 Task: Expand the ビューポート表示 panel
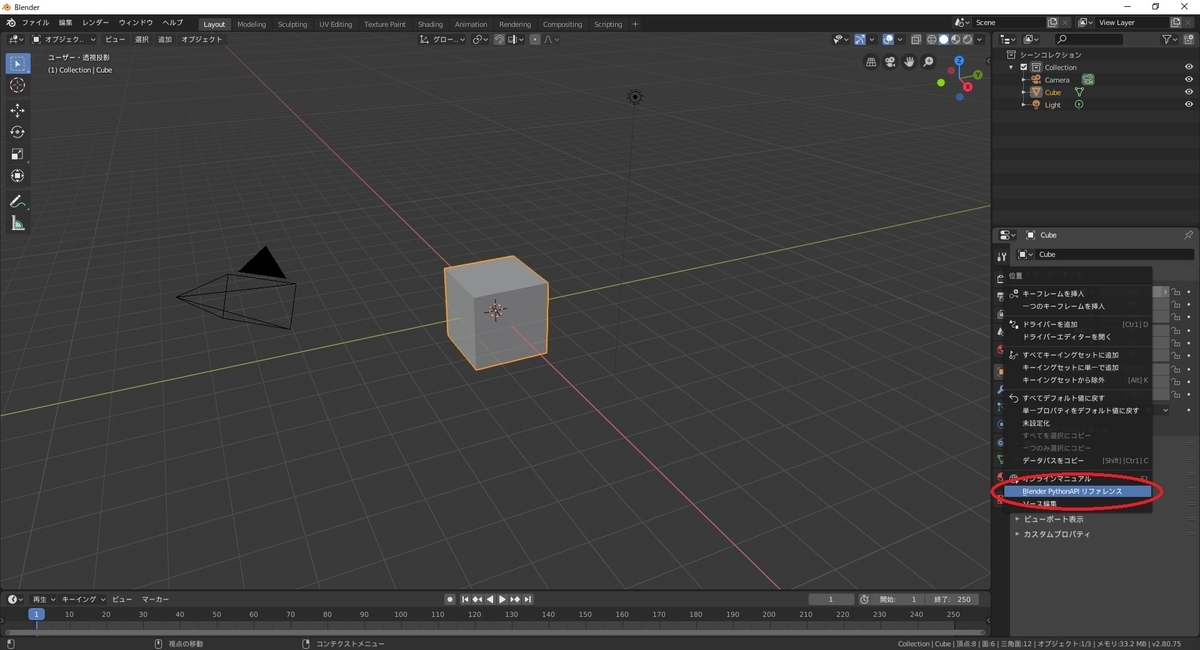pyautogui.click(x=1053, y=519)
